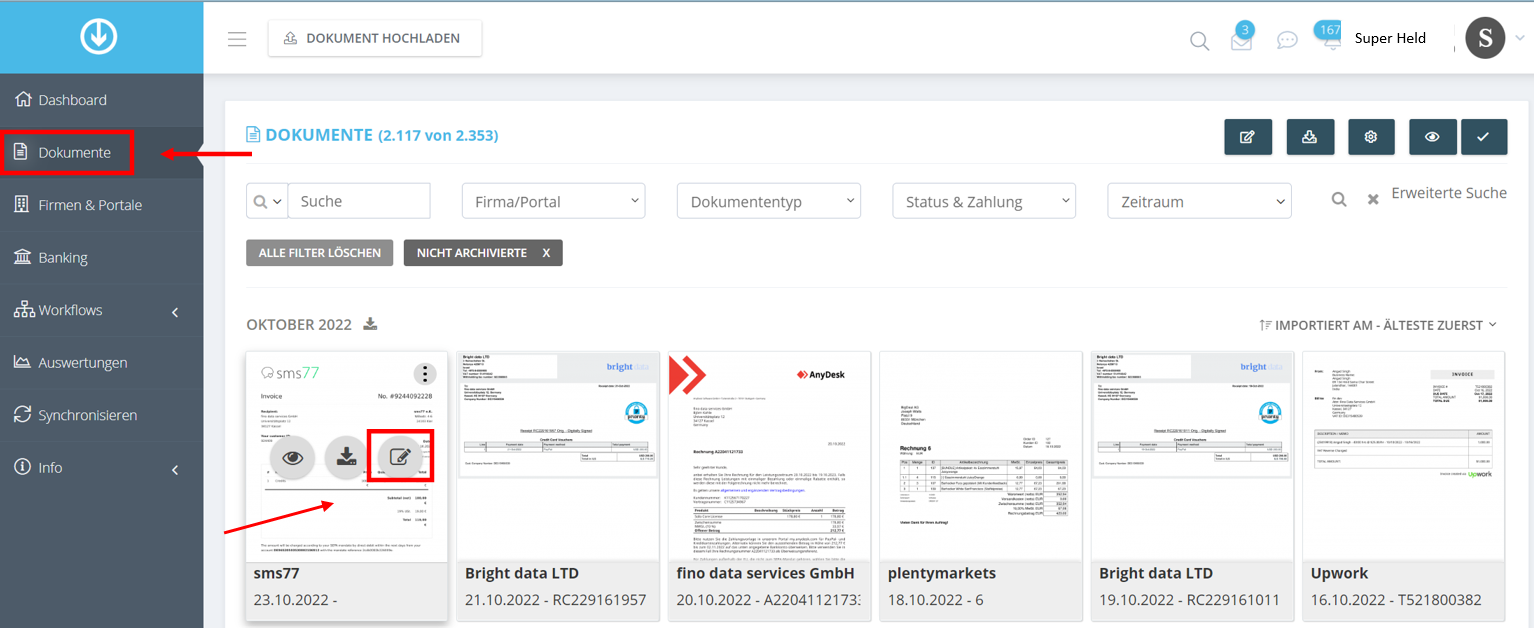1534x628 pixels.
Task: Open plentymarkets invoice thumbnail
Action: 981,455
